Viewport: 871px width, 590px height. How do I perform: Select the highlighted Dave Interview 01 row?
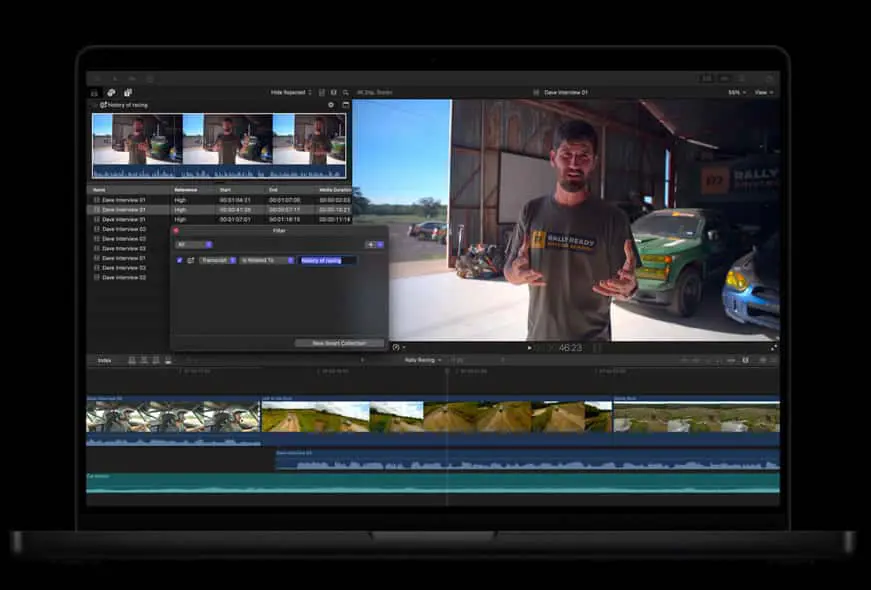(219, 210)
